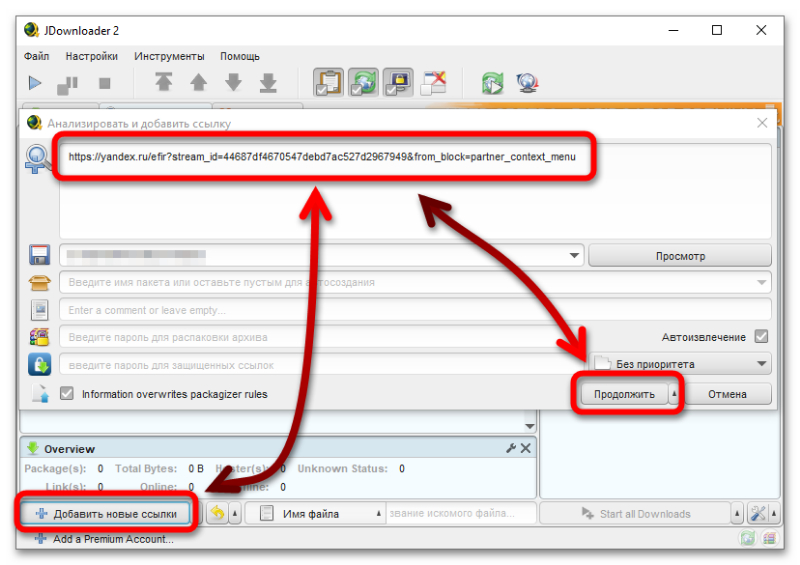The width and height of the screenshot is (800, 565).
Task: Click the Overview panel settings wrench icon
Action: click(x=511, y=448)
